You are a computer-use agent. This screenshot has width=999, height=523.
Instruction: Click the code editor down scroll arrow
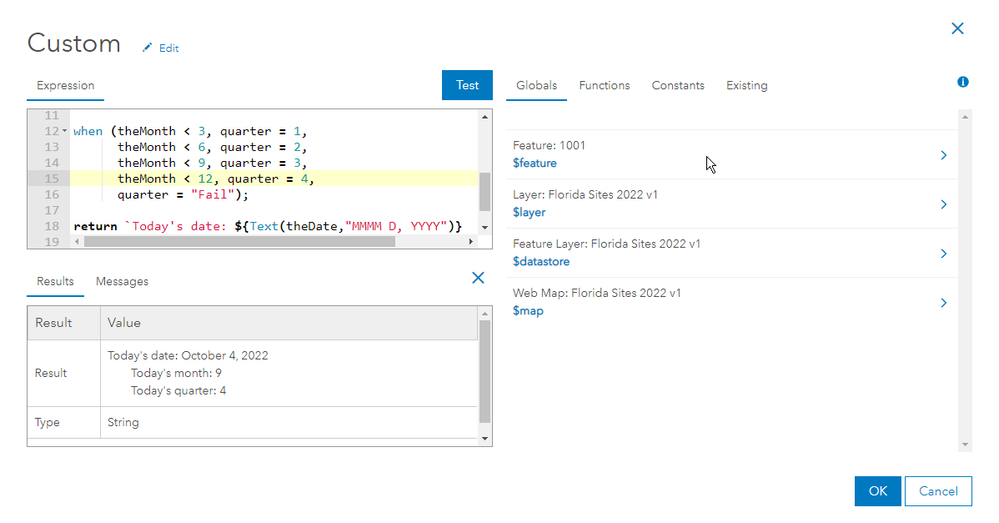pos(485,227)
